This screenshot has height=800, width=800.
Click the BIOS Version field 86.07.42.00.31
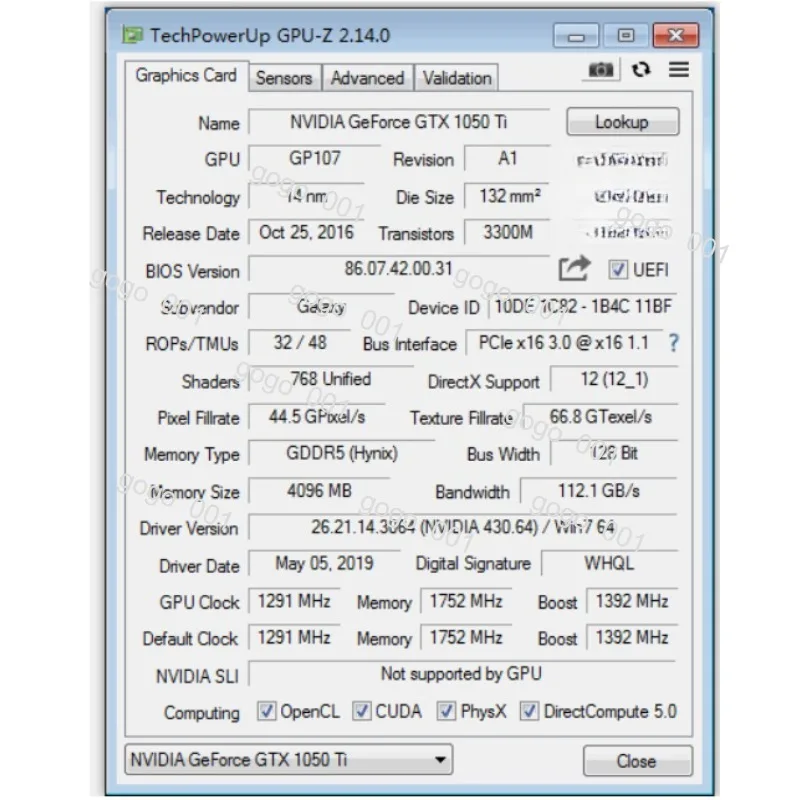tap(399, 268)
